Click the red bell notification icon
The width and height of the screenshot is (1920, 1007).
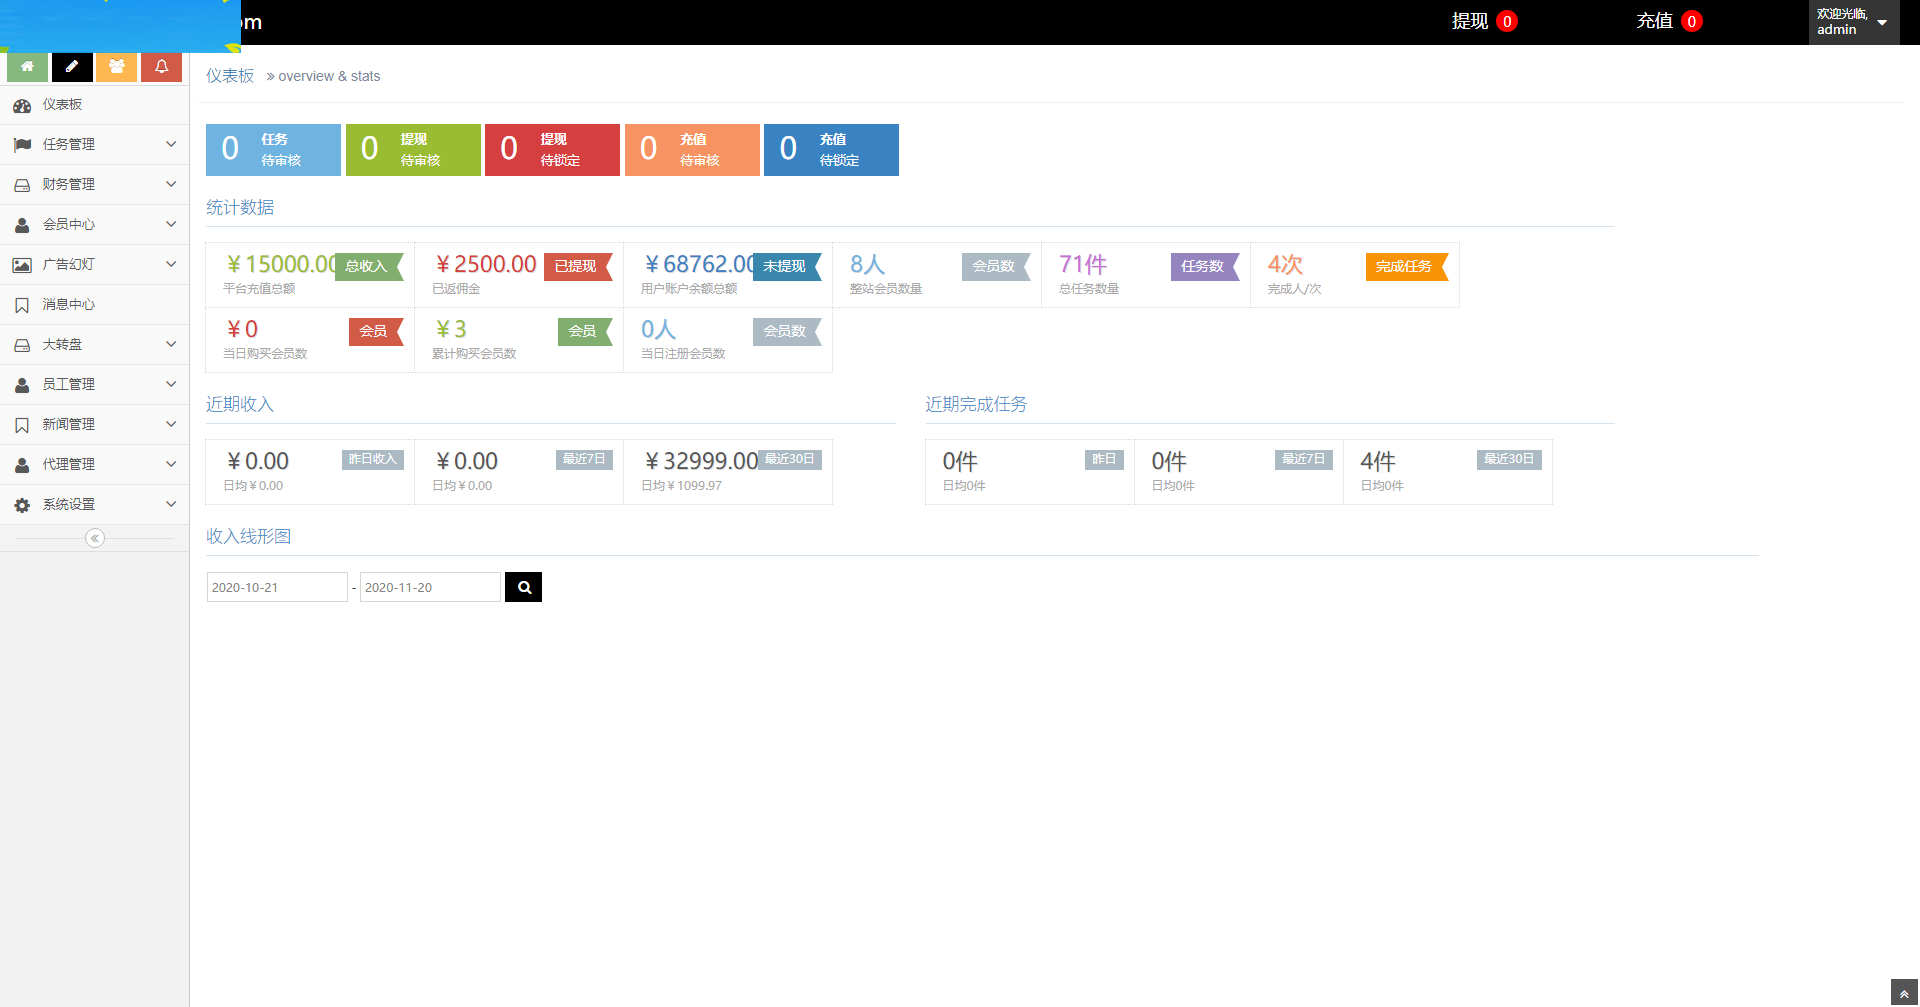(x=161, y=67)
